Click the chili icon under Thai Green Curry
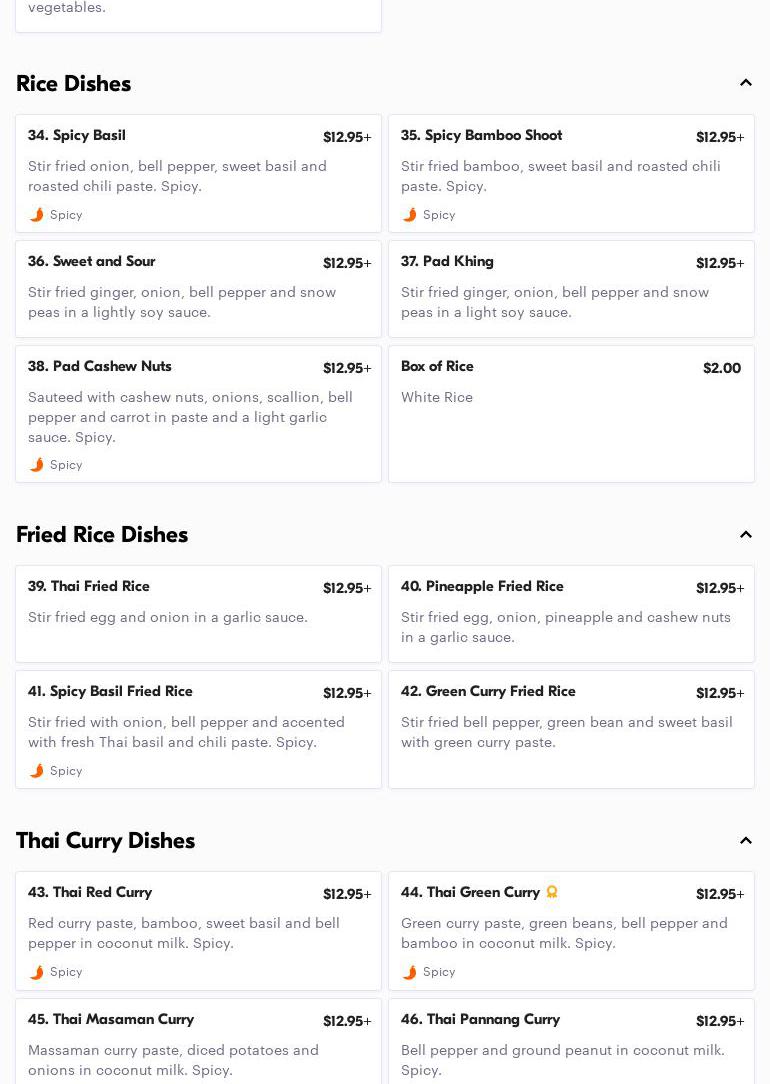Screen dimensions: 770x1084 point(410,972)
